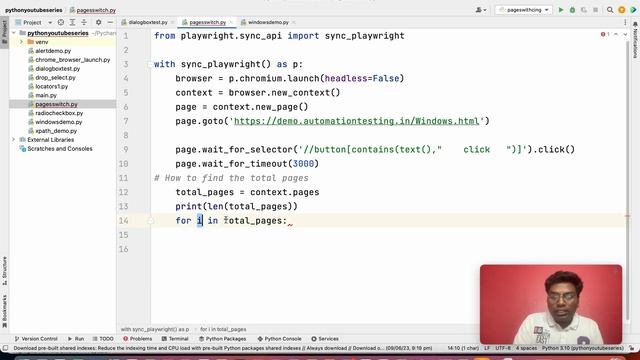The image size is (640, 360).
Task: Close the pagesswitch.py tab
Action: coord(231,22)
